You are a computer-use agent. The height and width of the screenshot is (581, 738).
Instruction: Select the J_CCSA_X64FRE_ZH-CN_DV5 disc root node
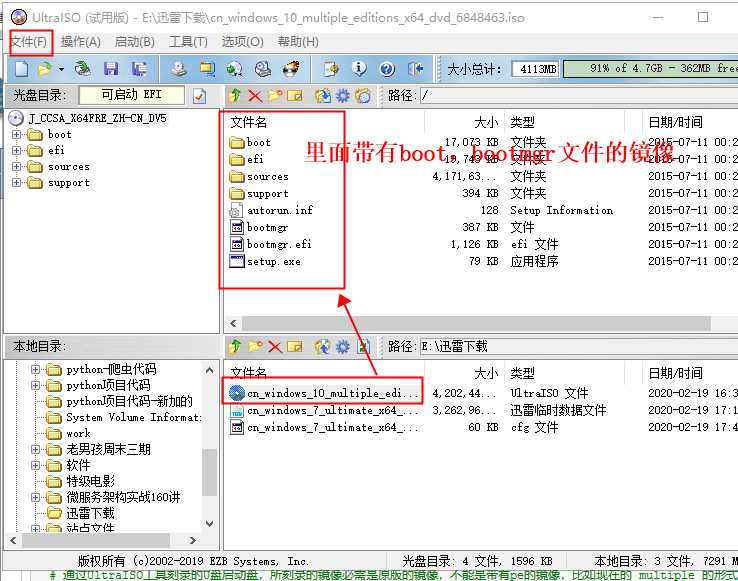coord(97,118)
